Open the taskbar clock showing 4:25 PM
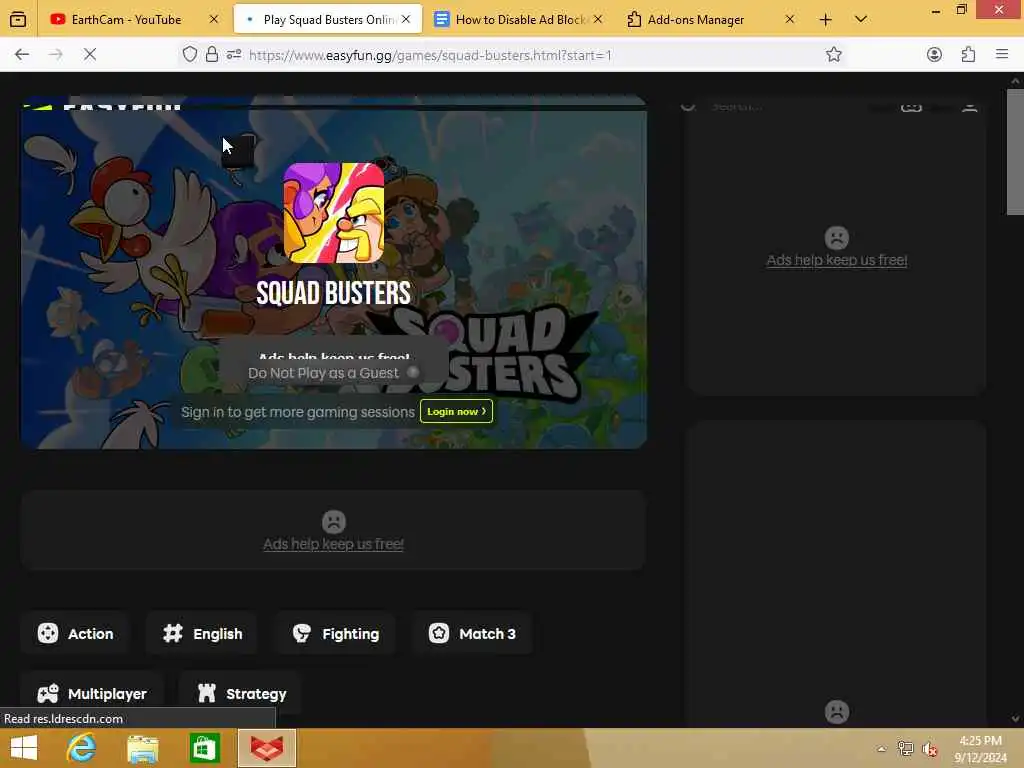The image size is (1024, 768). point(980,749)
